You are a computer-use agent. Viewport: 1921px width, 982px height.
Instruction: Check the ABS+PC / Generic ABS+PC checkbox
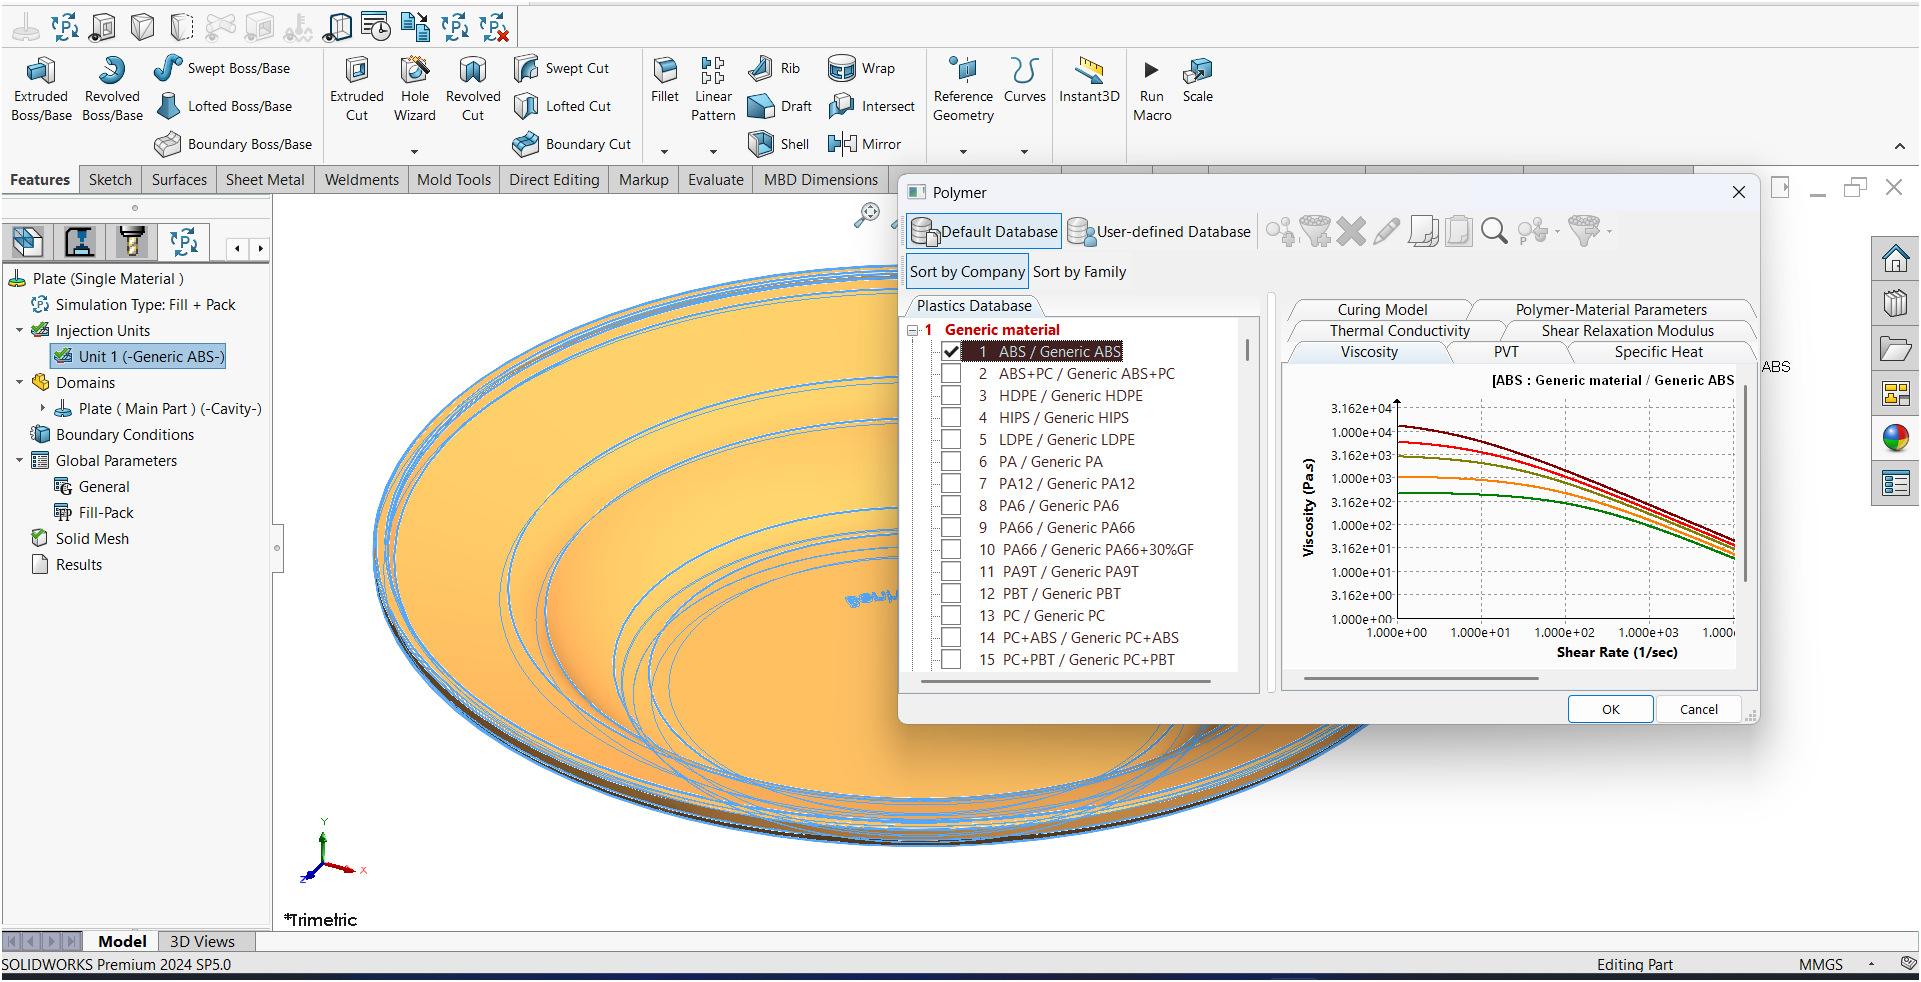click(x=951, y=374)
